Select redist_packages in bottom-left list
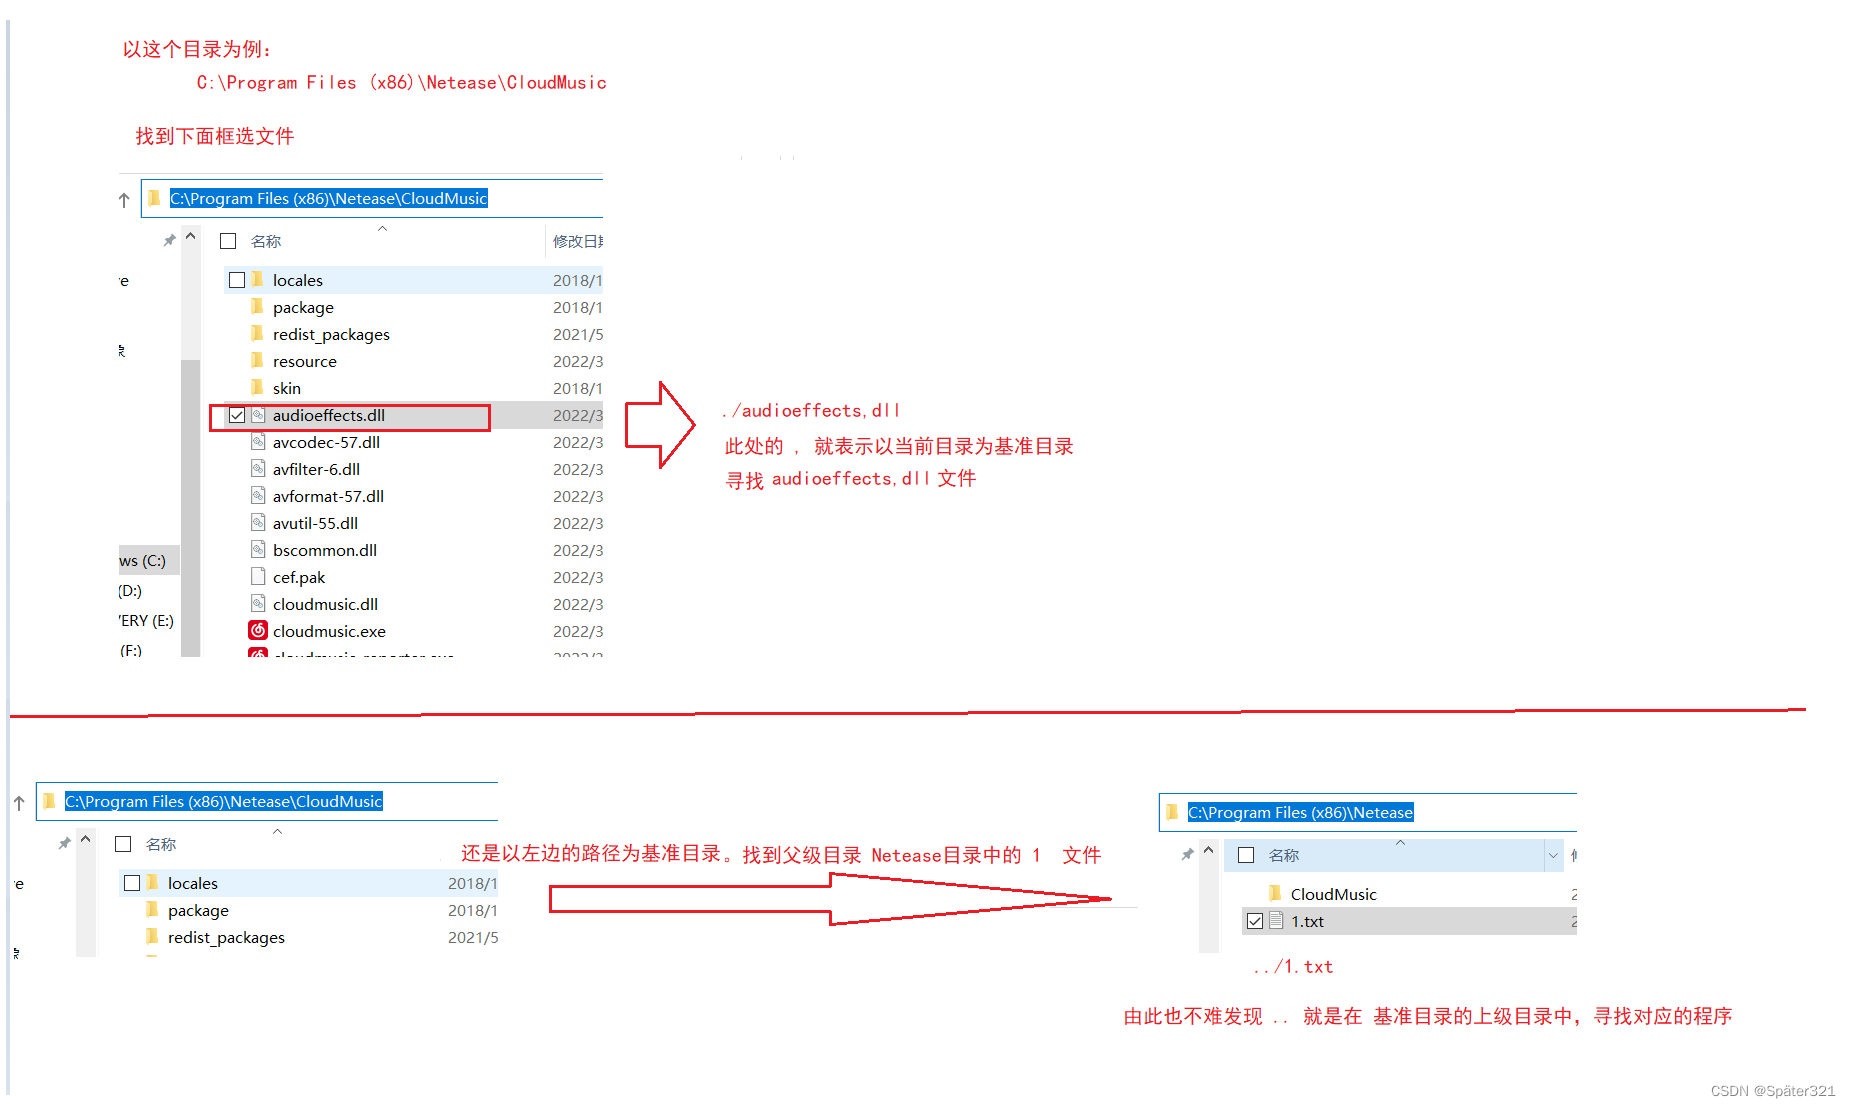Viewport: 1851px width, 1108px height. [226, 937]
